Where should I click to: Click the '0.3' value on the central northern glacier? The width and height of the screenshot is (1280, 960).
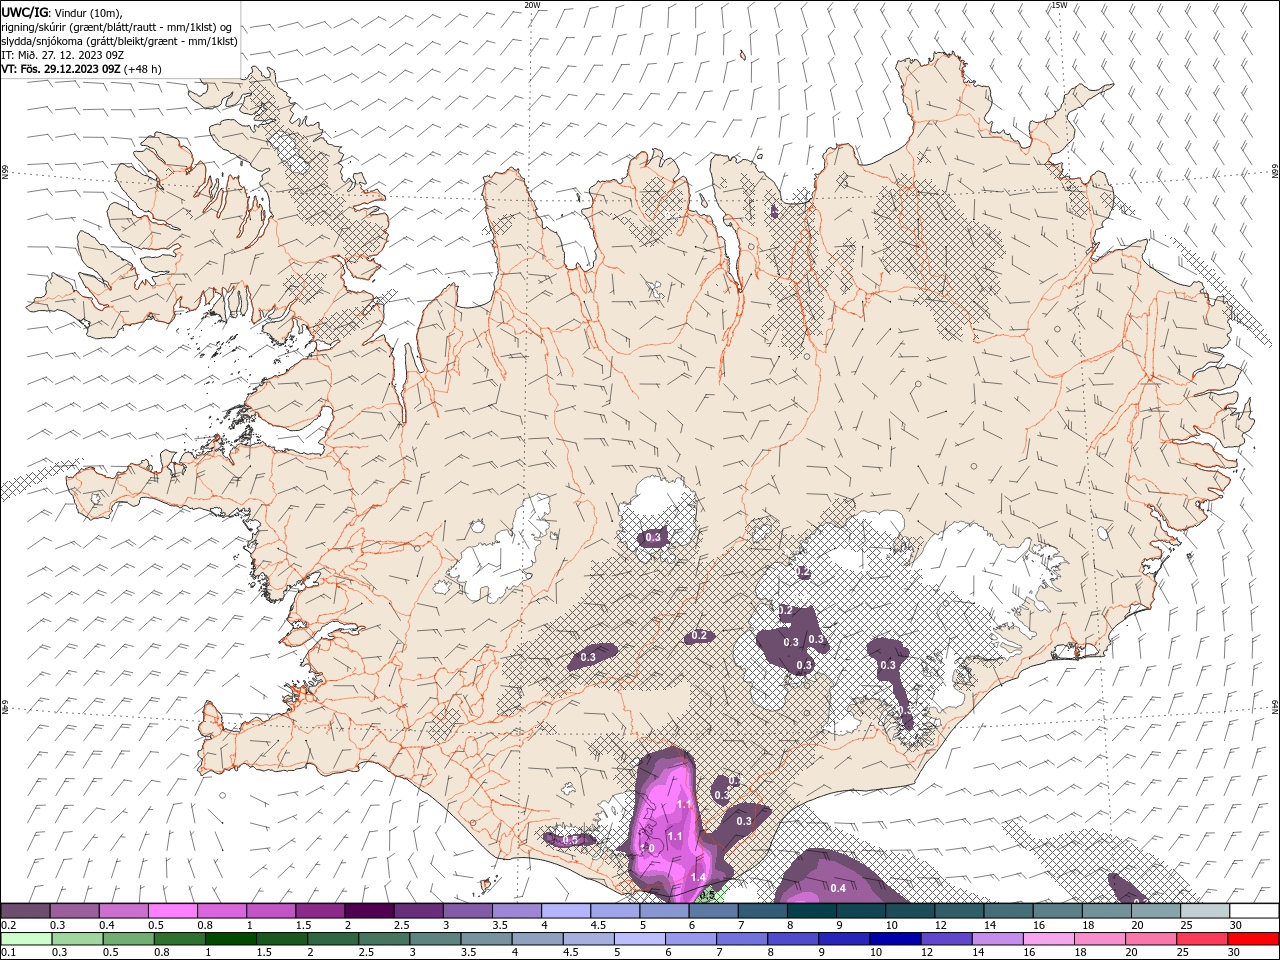(x=654, y=538)
